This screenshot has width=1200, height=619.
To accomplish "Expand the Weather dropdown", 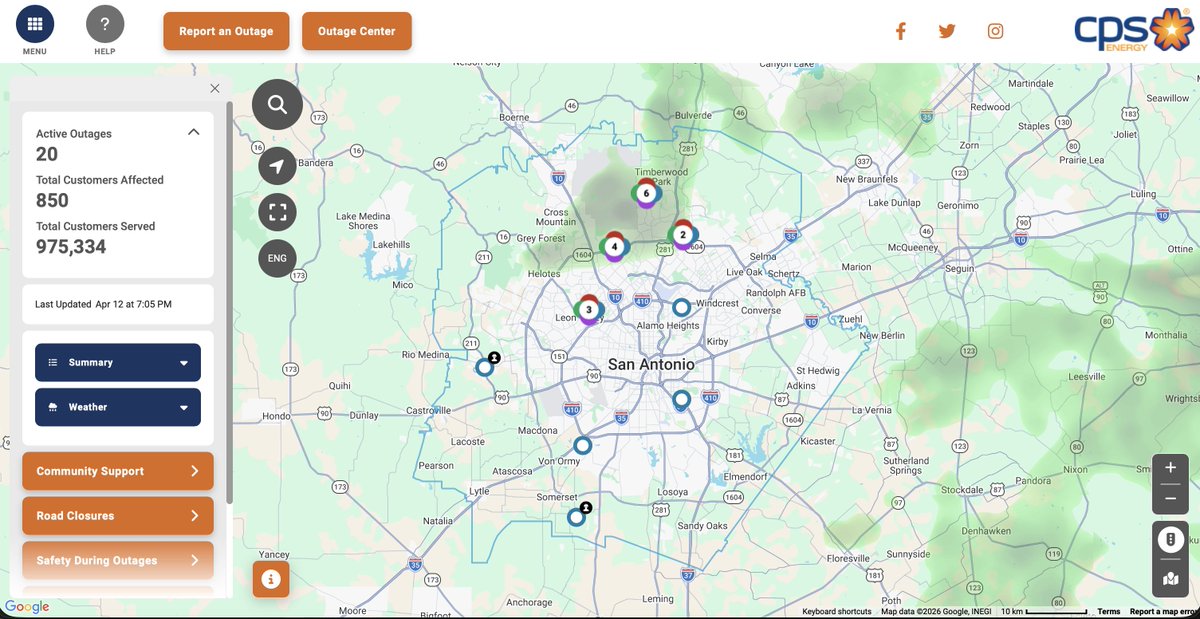I will click(118, 407).
